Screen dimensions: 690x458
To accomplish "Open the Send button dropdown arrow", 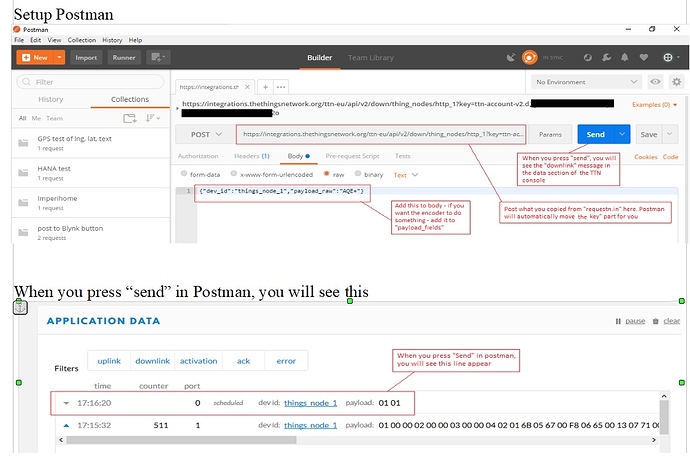I will [x=622, y=135].
